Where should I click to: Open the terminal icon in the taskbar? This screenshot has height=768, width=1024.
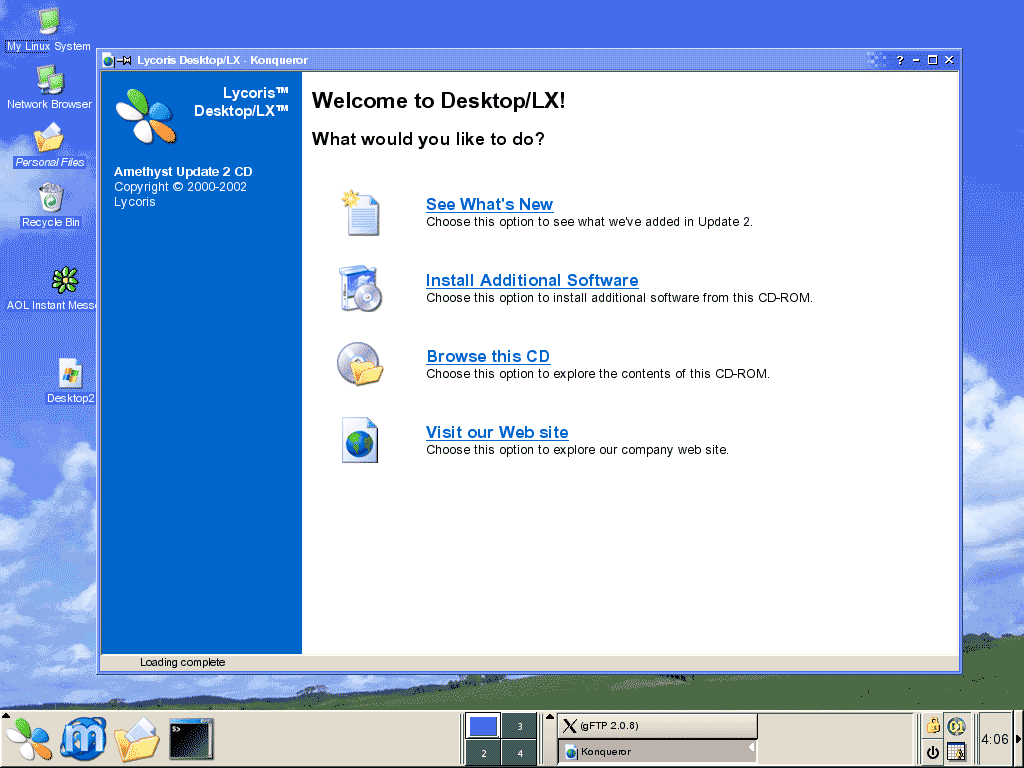(x=191, y=740)
